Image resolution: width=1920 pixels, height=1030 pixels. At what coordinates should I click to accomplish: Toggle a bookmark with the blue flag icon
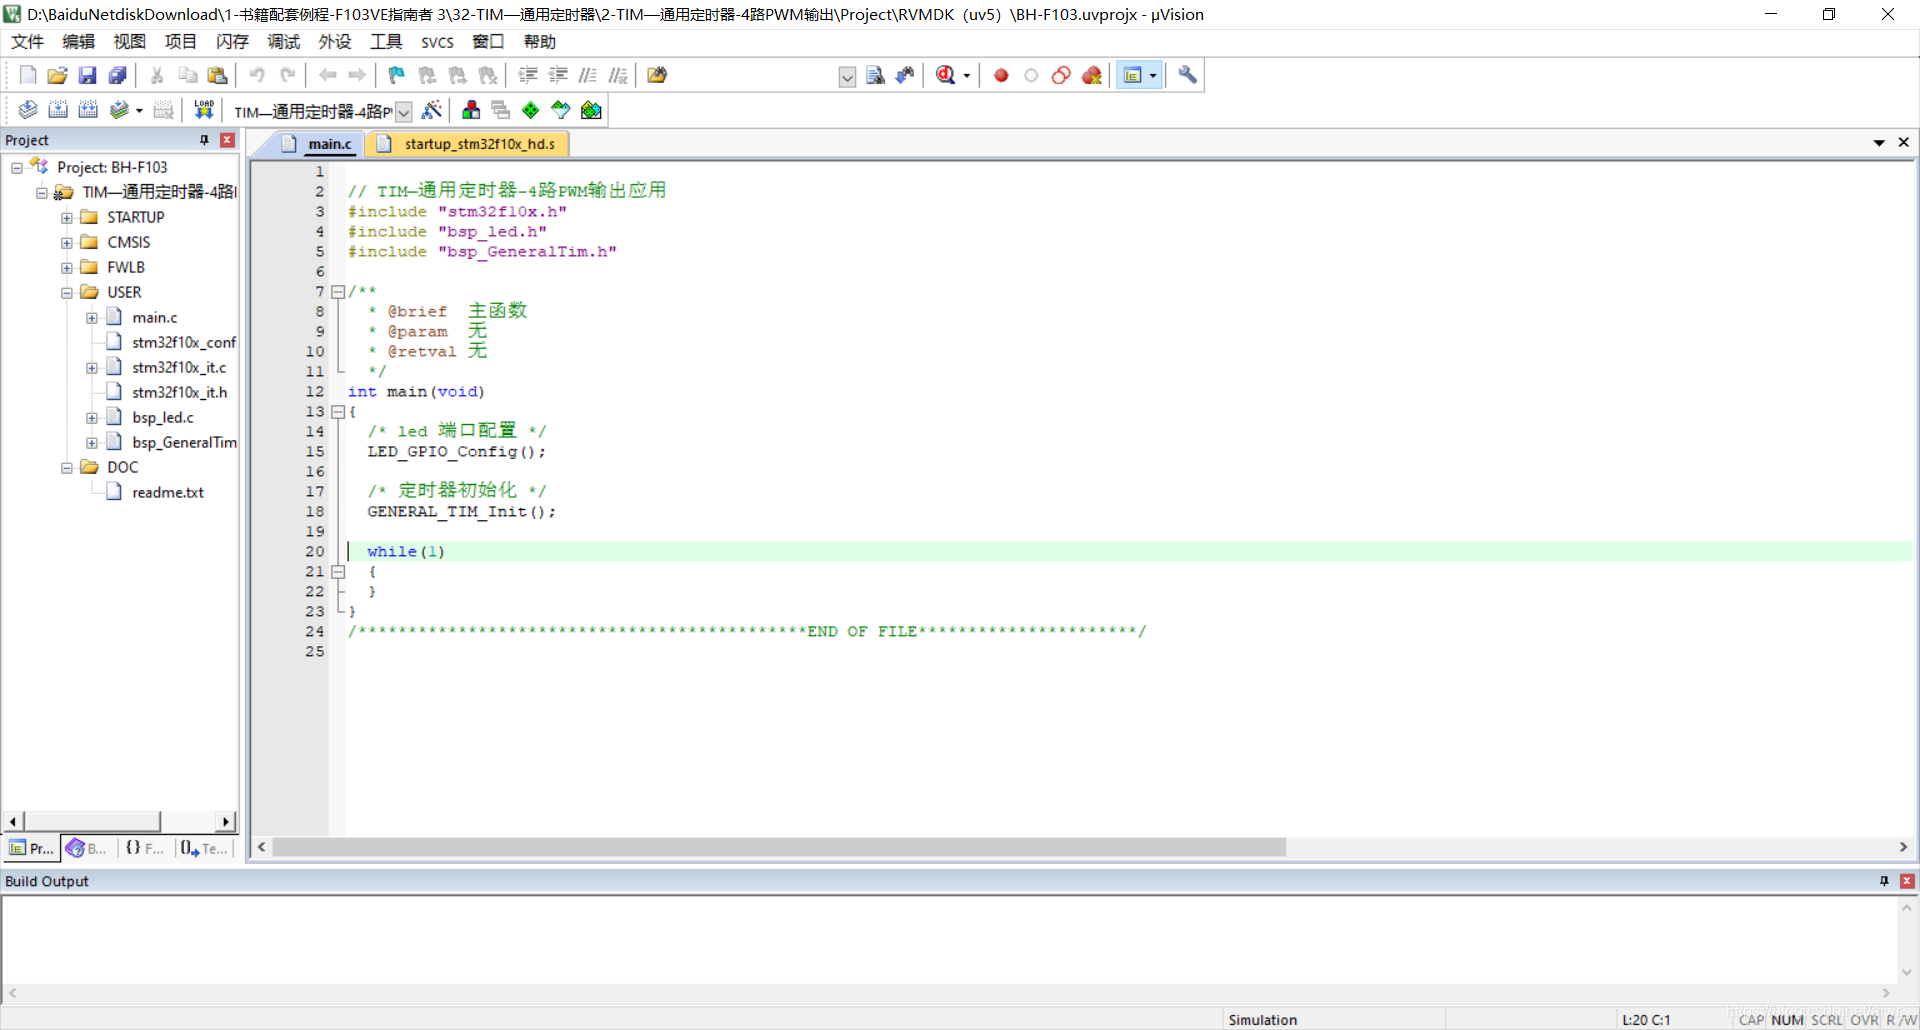point(397,75)
